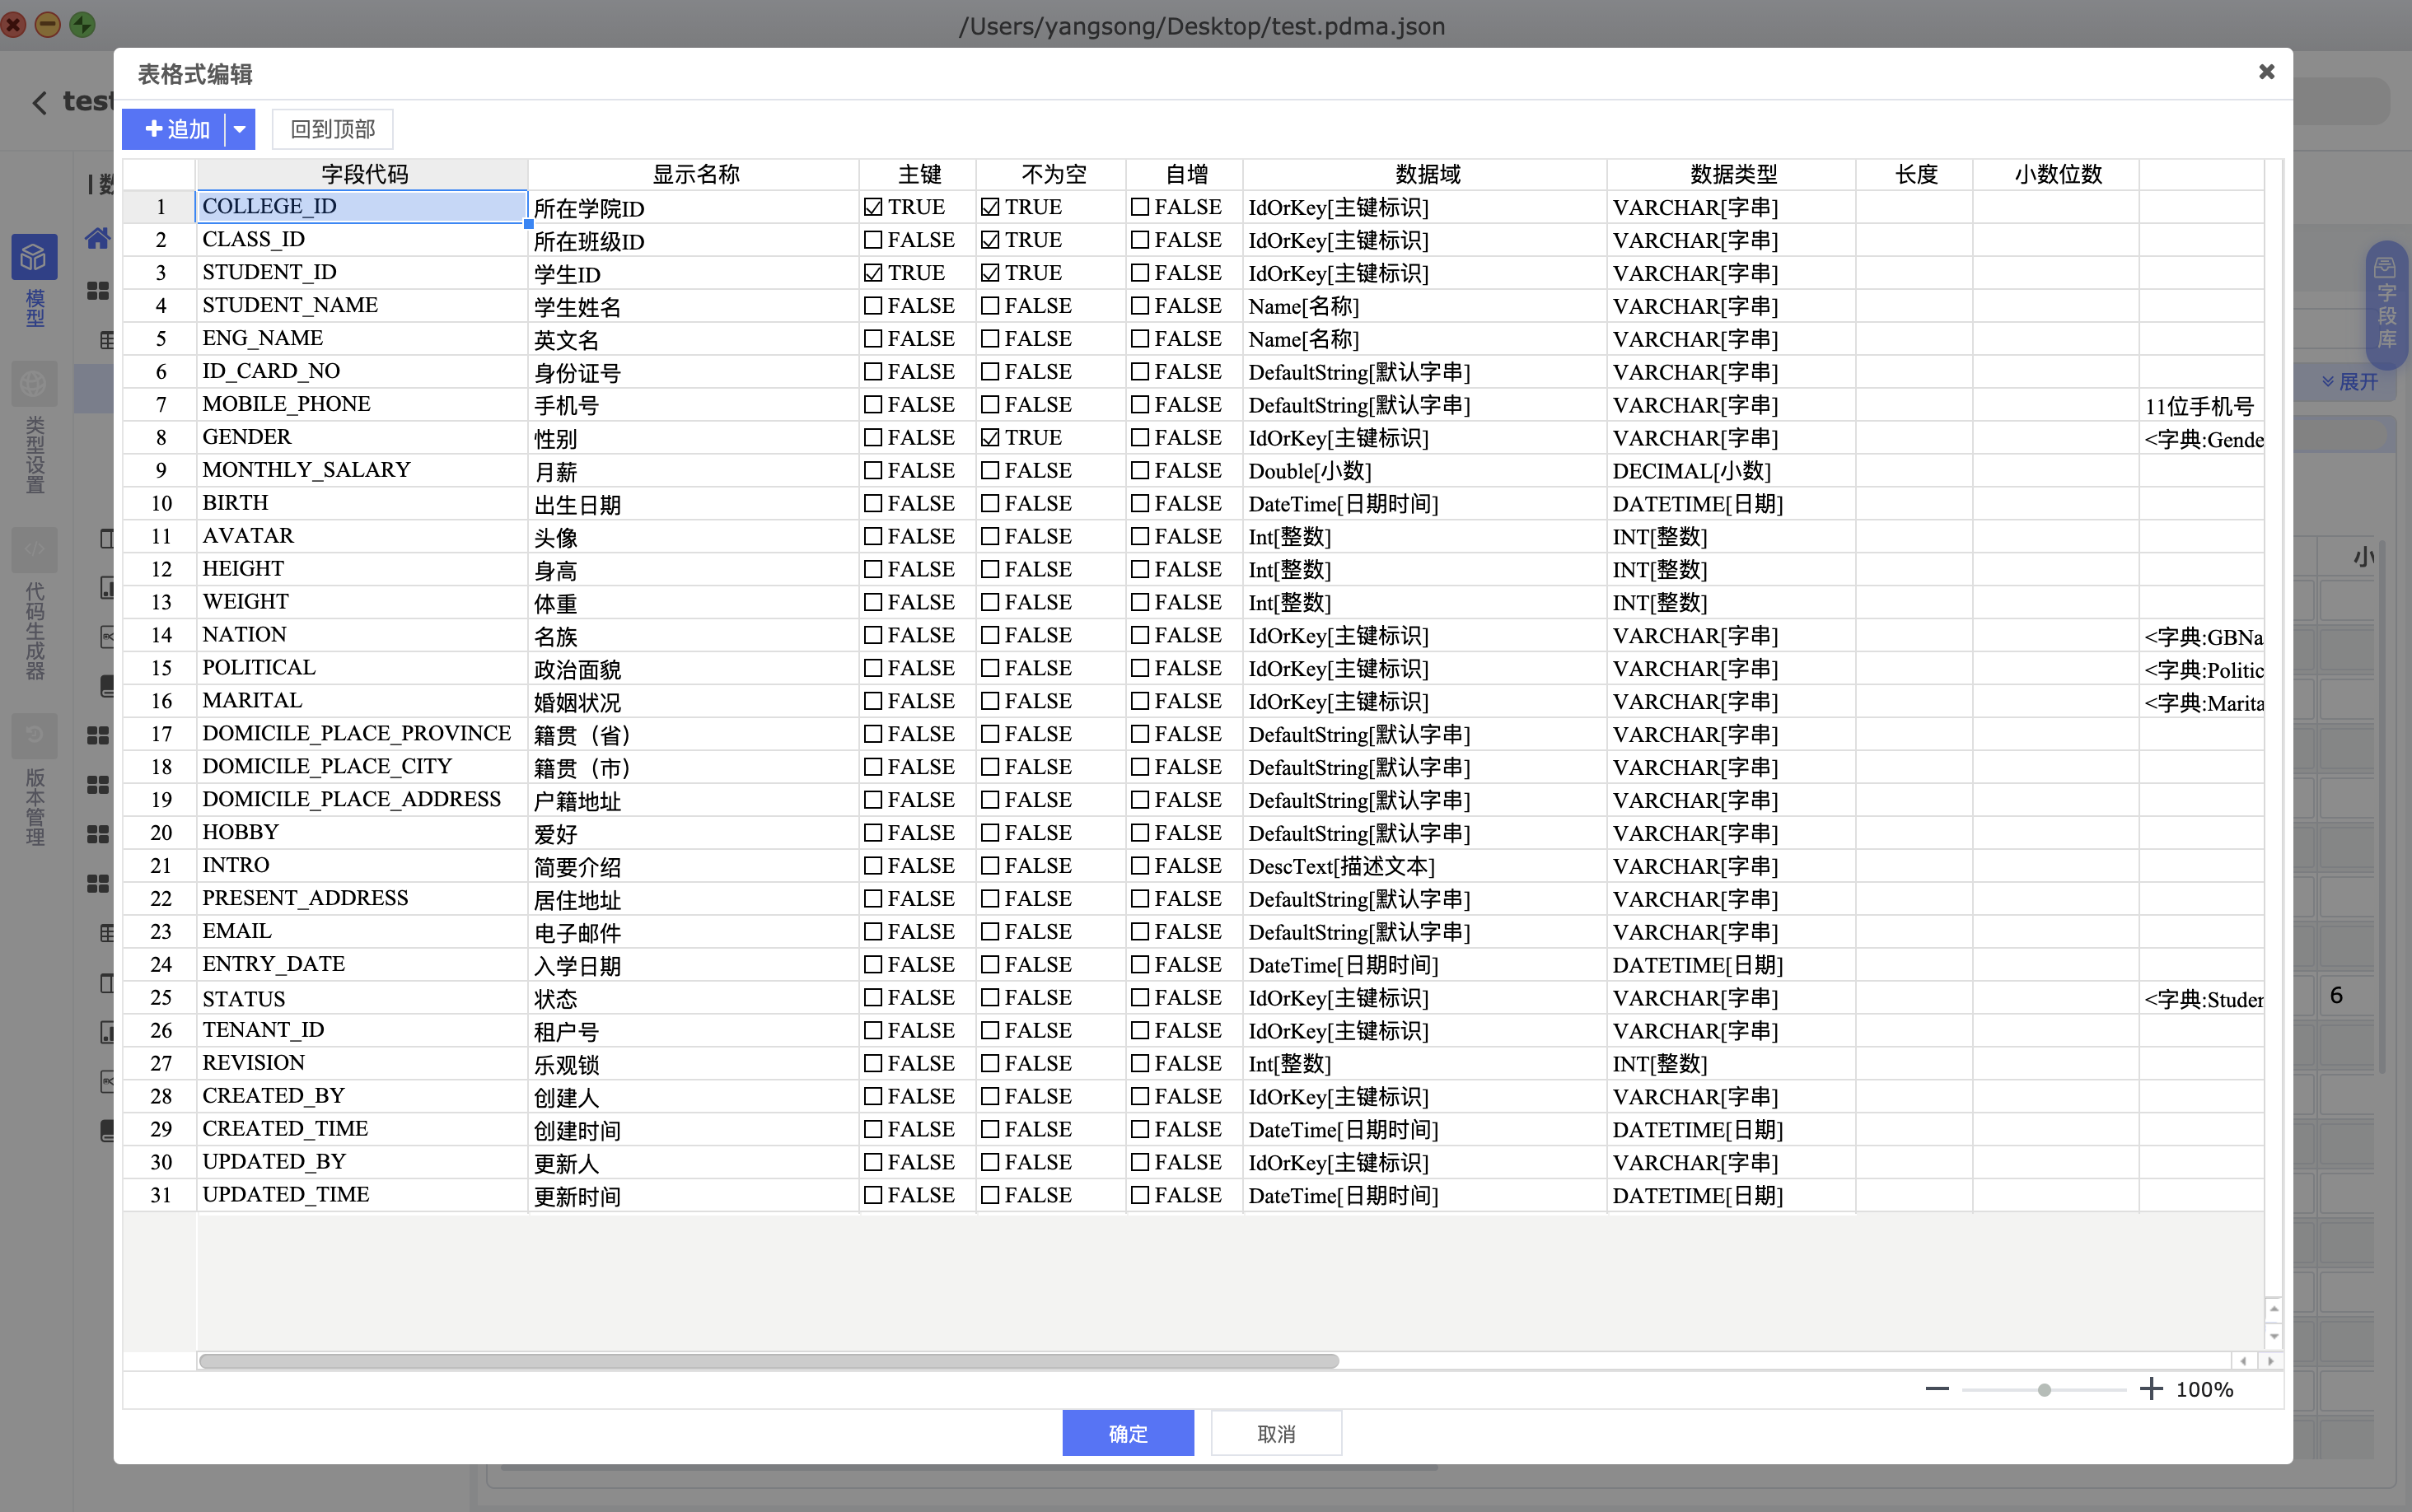Toggle 主键 checkbox for CLASS_ID row
Image resolution: width=2412 pixels, height=1512 pixels.
[x=873, y=240]
